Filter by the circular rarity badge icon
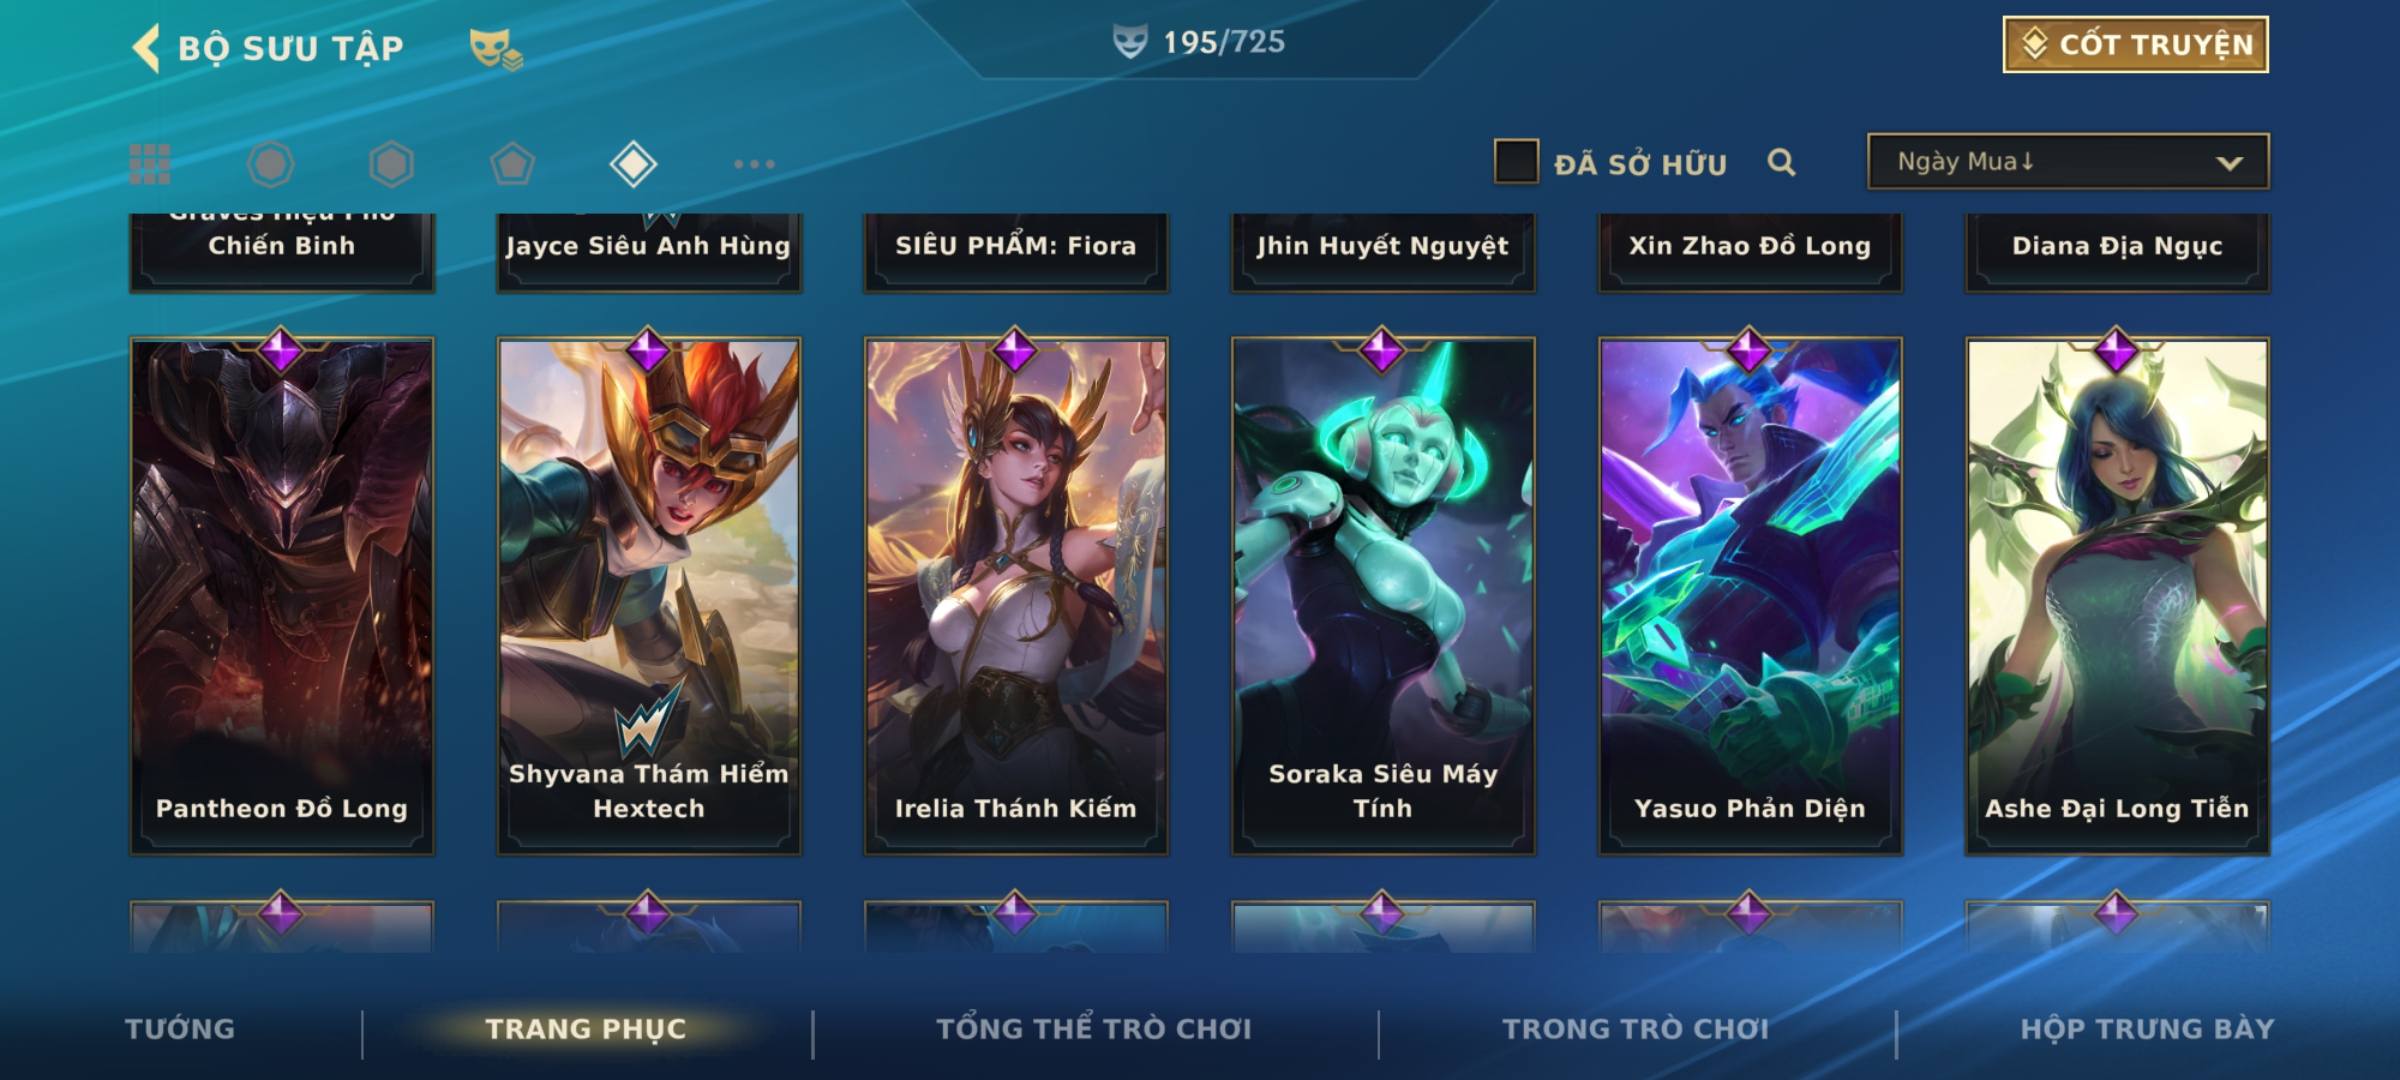The width and height of the screenshot is (2400, 1080). tap(271, 164)
